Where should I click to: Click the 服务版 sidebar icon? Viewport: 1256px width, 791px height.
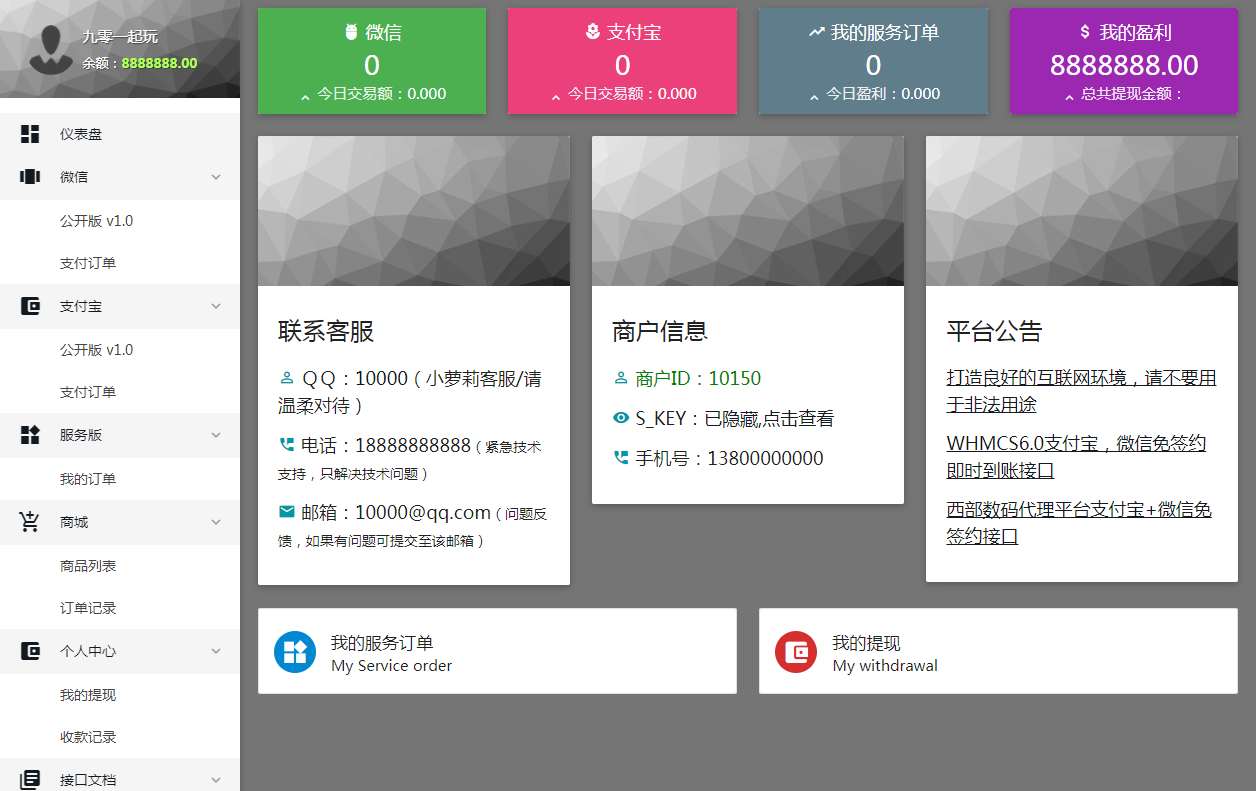point(28,435)
